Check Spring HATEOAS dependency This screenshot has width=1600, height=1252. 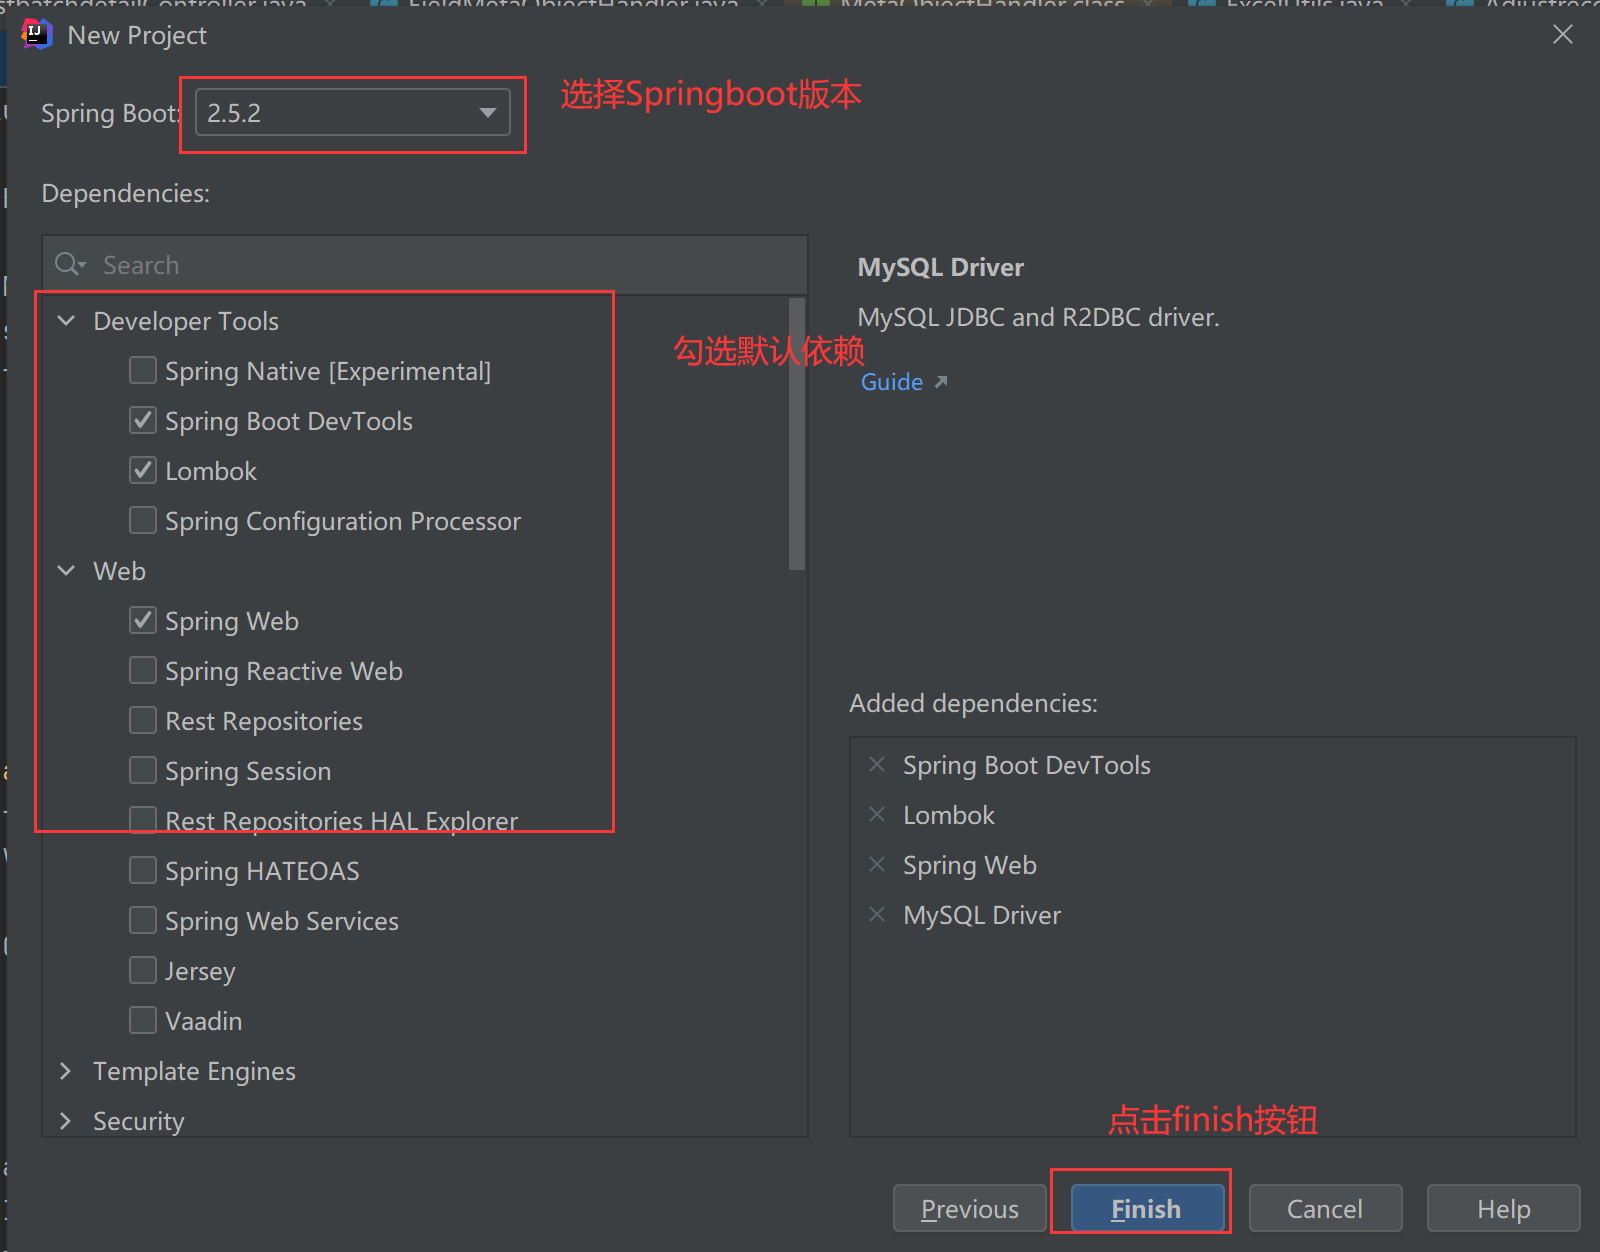point(143,871)
